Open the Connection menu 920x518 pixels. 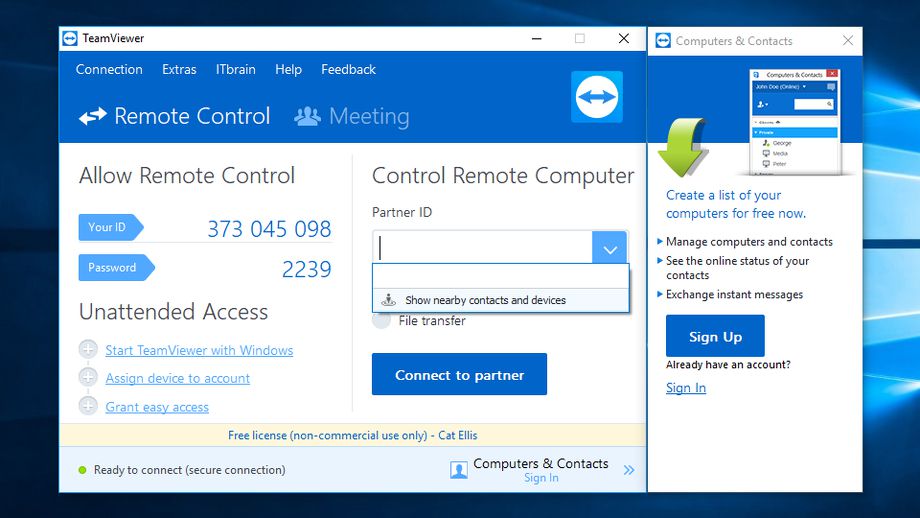tap(109, 69)
